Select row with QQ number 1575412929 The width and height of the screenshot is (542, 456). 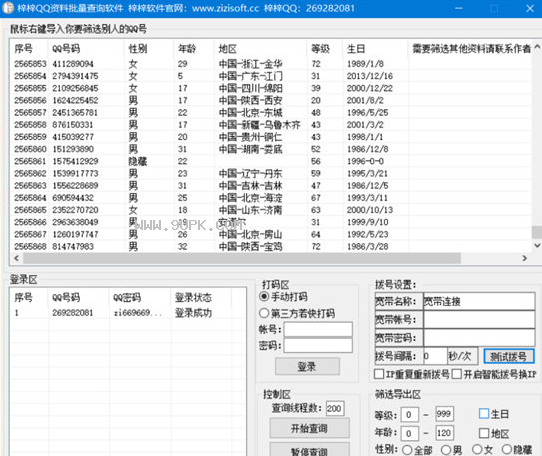(271, 161)
